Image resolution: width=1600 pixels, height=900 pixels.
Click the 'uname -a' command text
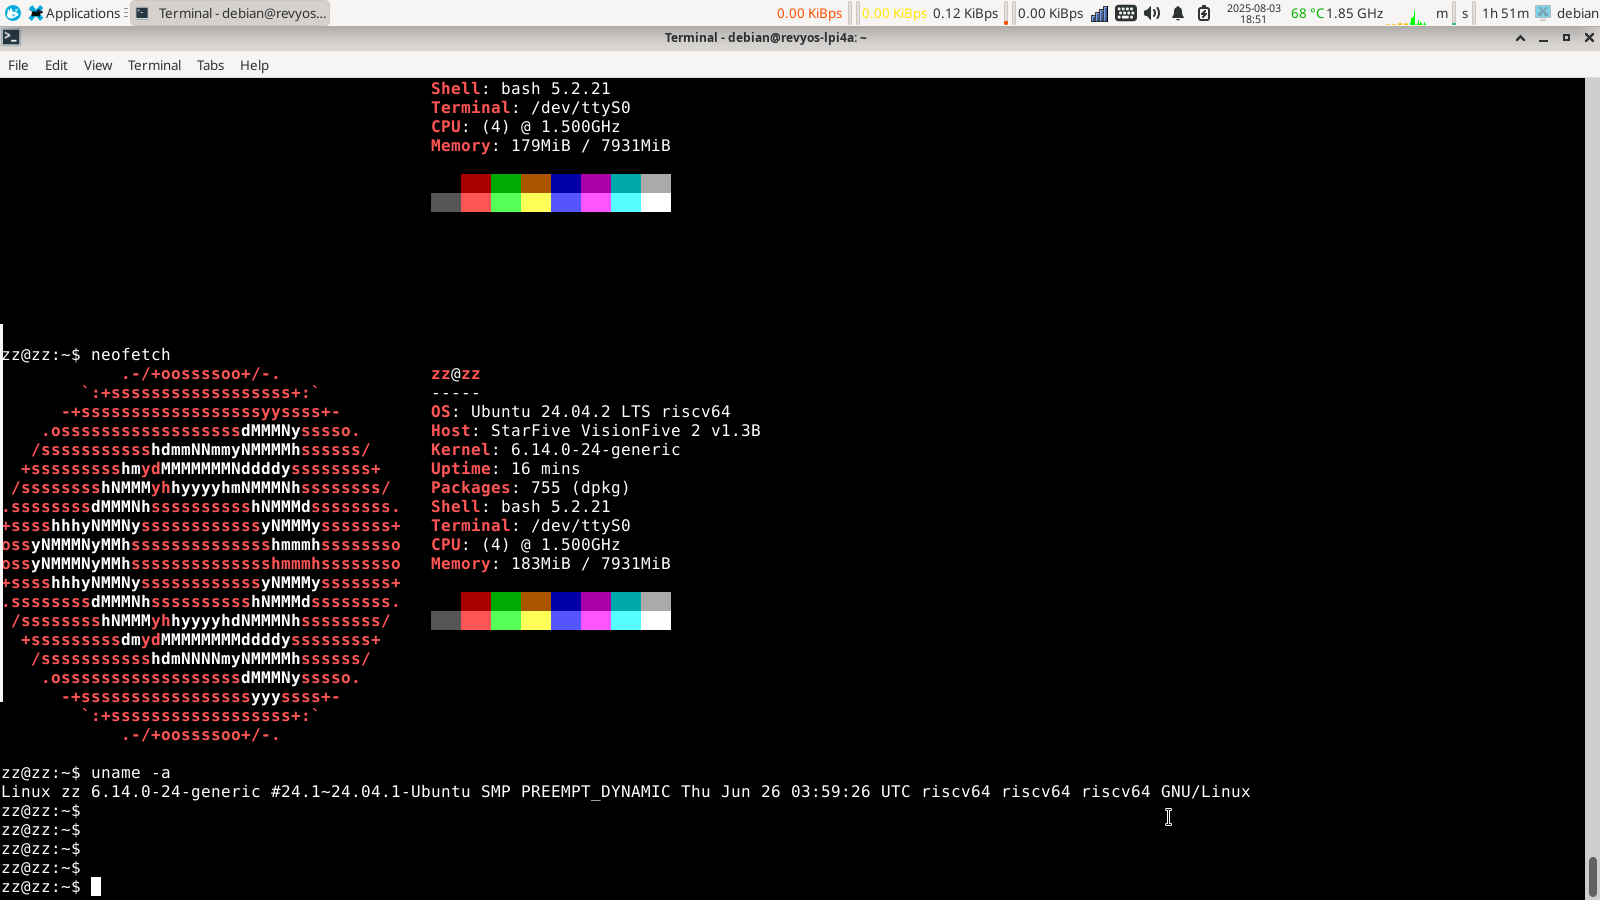point(131,772)
